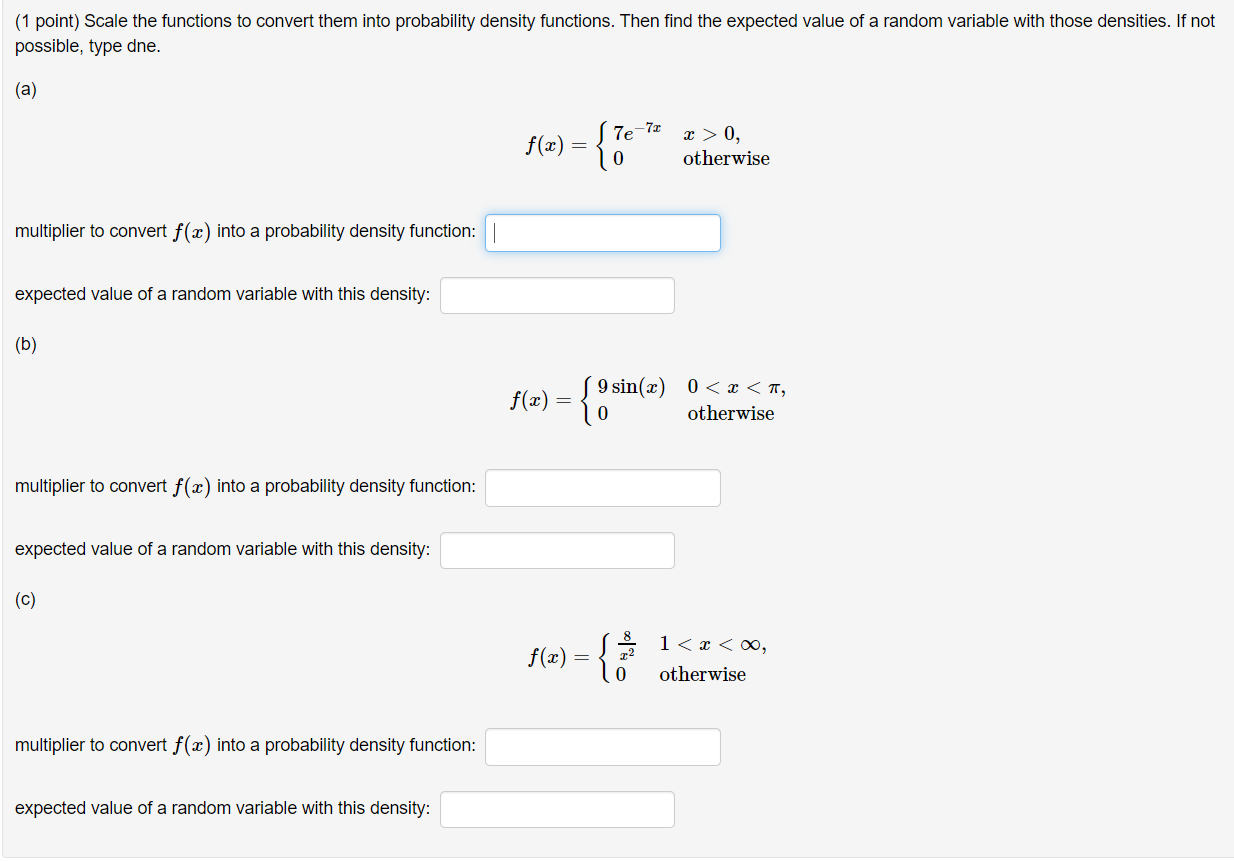Select the part (a) label
The width and height of the screenshot is (1234, 861).
[26, 89]
